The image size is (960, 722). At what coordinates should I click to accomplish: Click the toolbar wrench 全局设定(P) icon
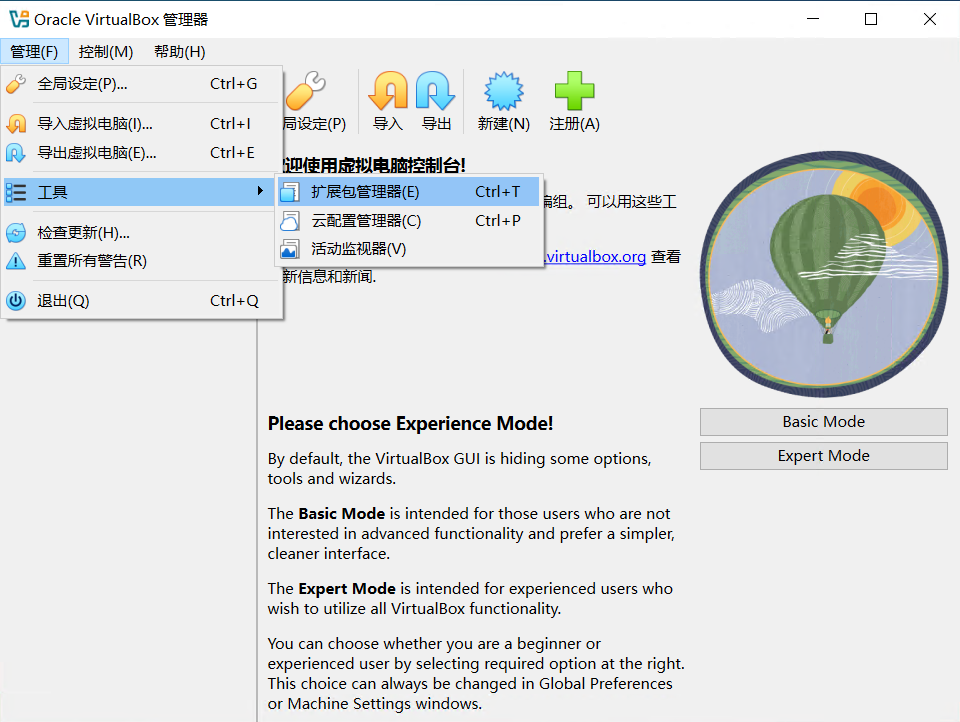pos(307,91)
